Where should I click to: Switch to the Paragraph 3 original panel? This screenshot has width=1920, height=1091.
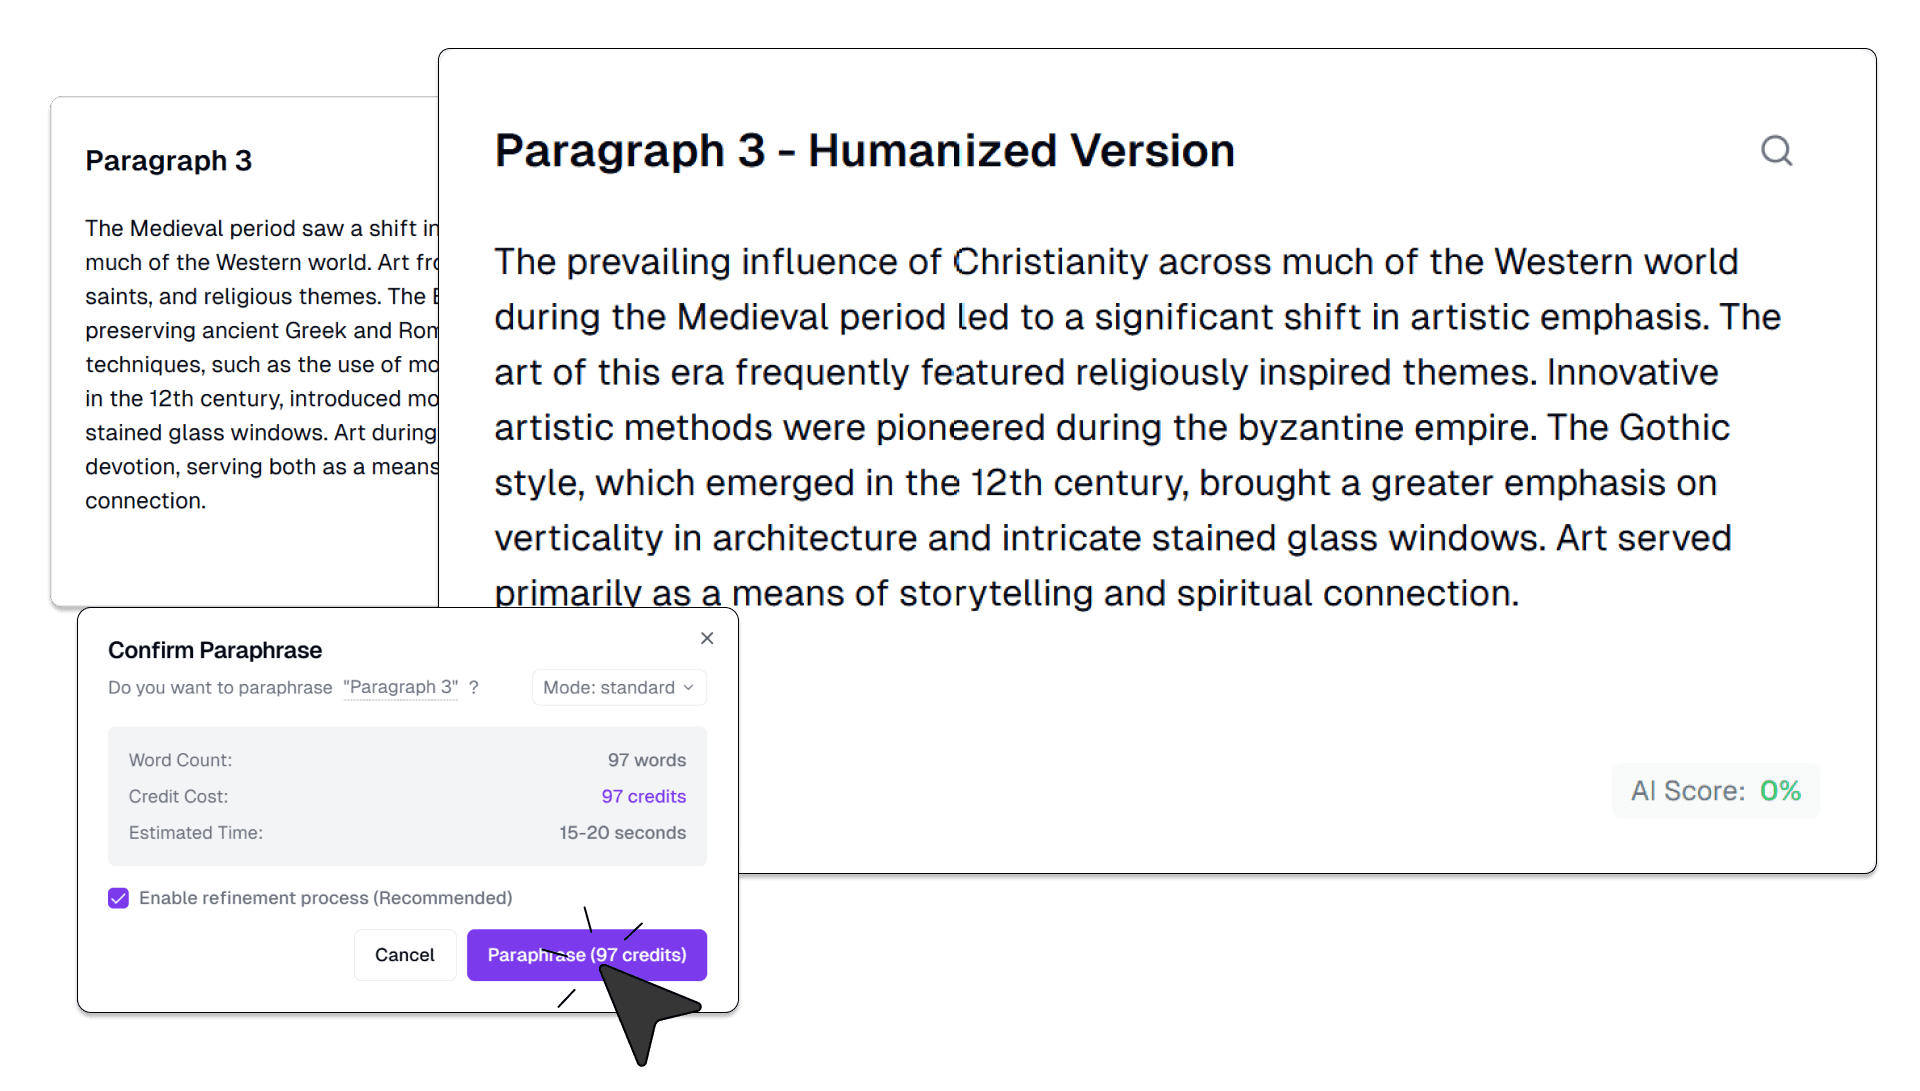pyautogui.click(x=168, y=161)
